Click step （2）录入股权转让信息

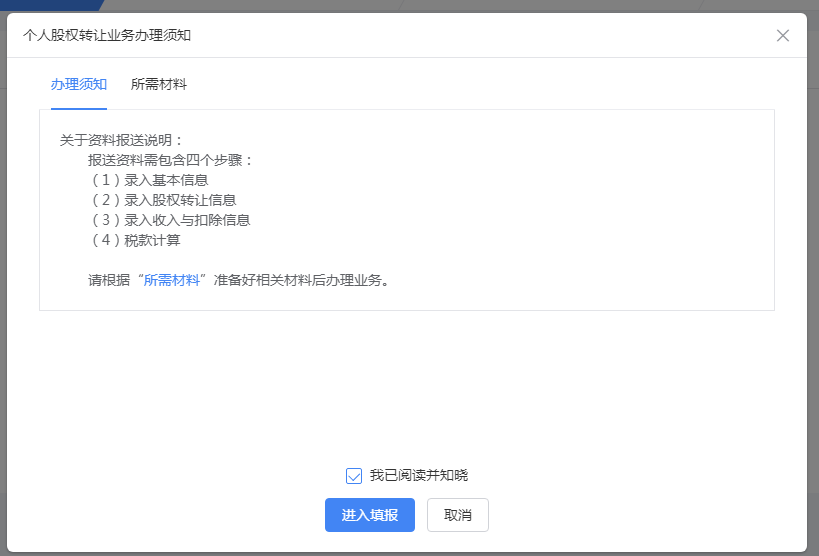162,200
